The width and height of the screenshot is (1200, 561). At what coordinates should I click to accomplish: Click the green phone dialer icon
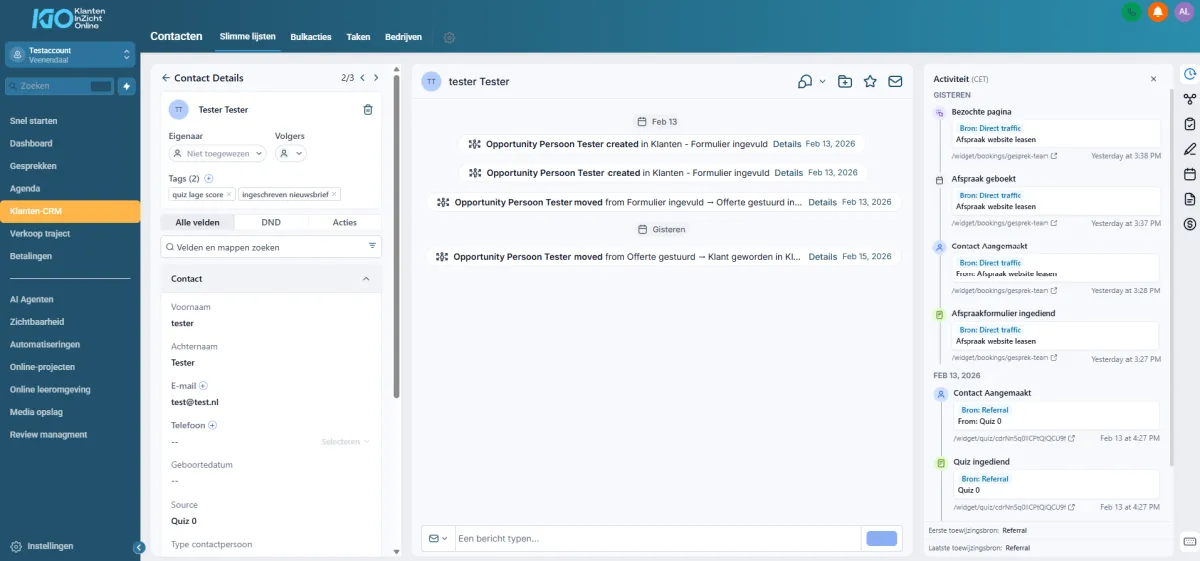(x=1132, y=12)
